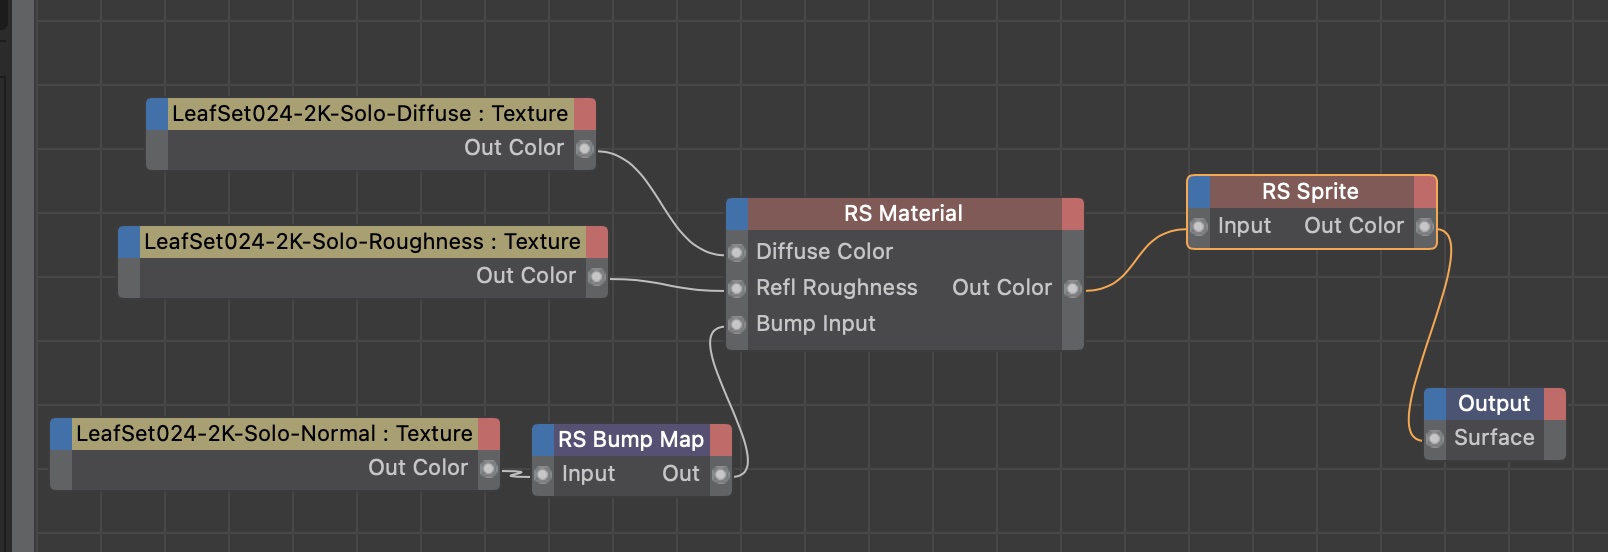Viewport: 1608px width, 552px height.
Task: Click the Out Color port of Diffuse texture node
Action: tap(585, 149)
